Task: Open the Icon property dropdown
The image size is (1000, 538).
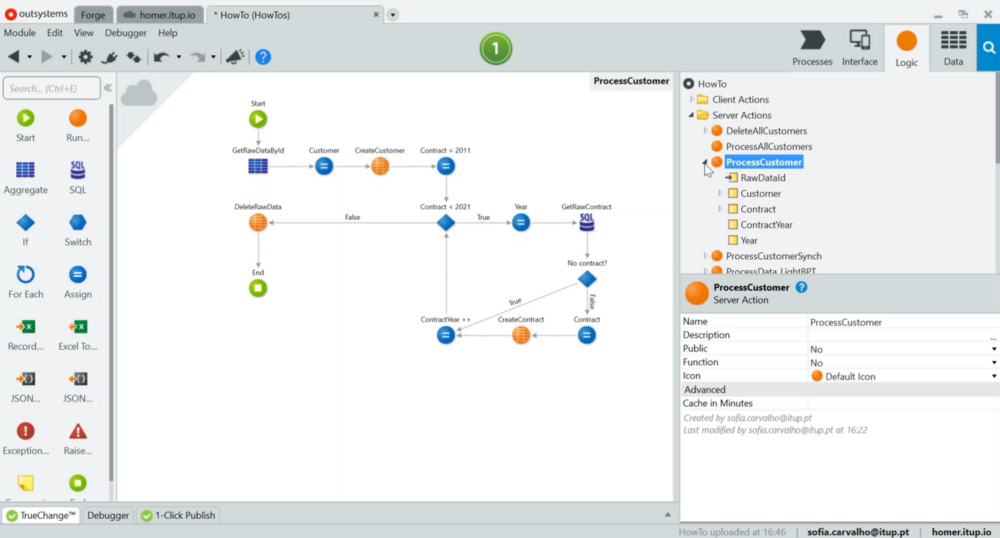Action: (x=994, y=376)
